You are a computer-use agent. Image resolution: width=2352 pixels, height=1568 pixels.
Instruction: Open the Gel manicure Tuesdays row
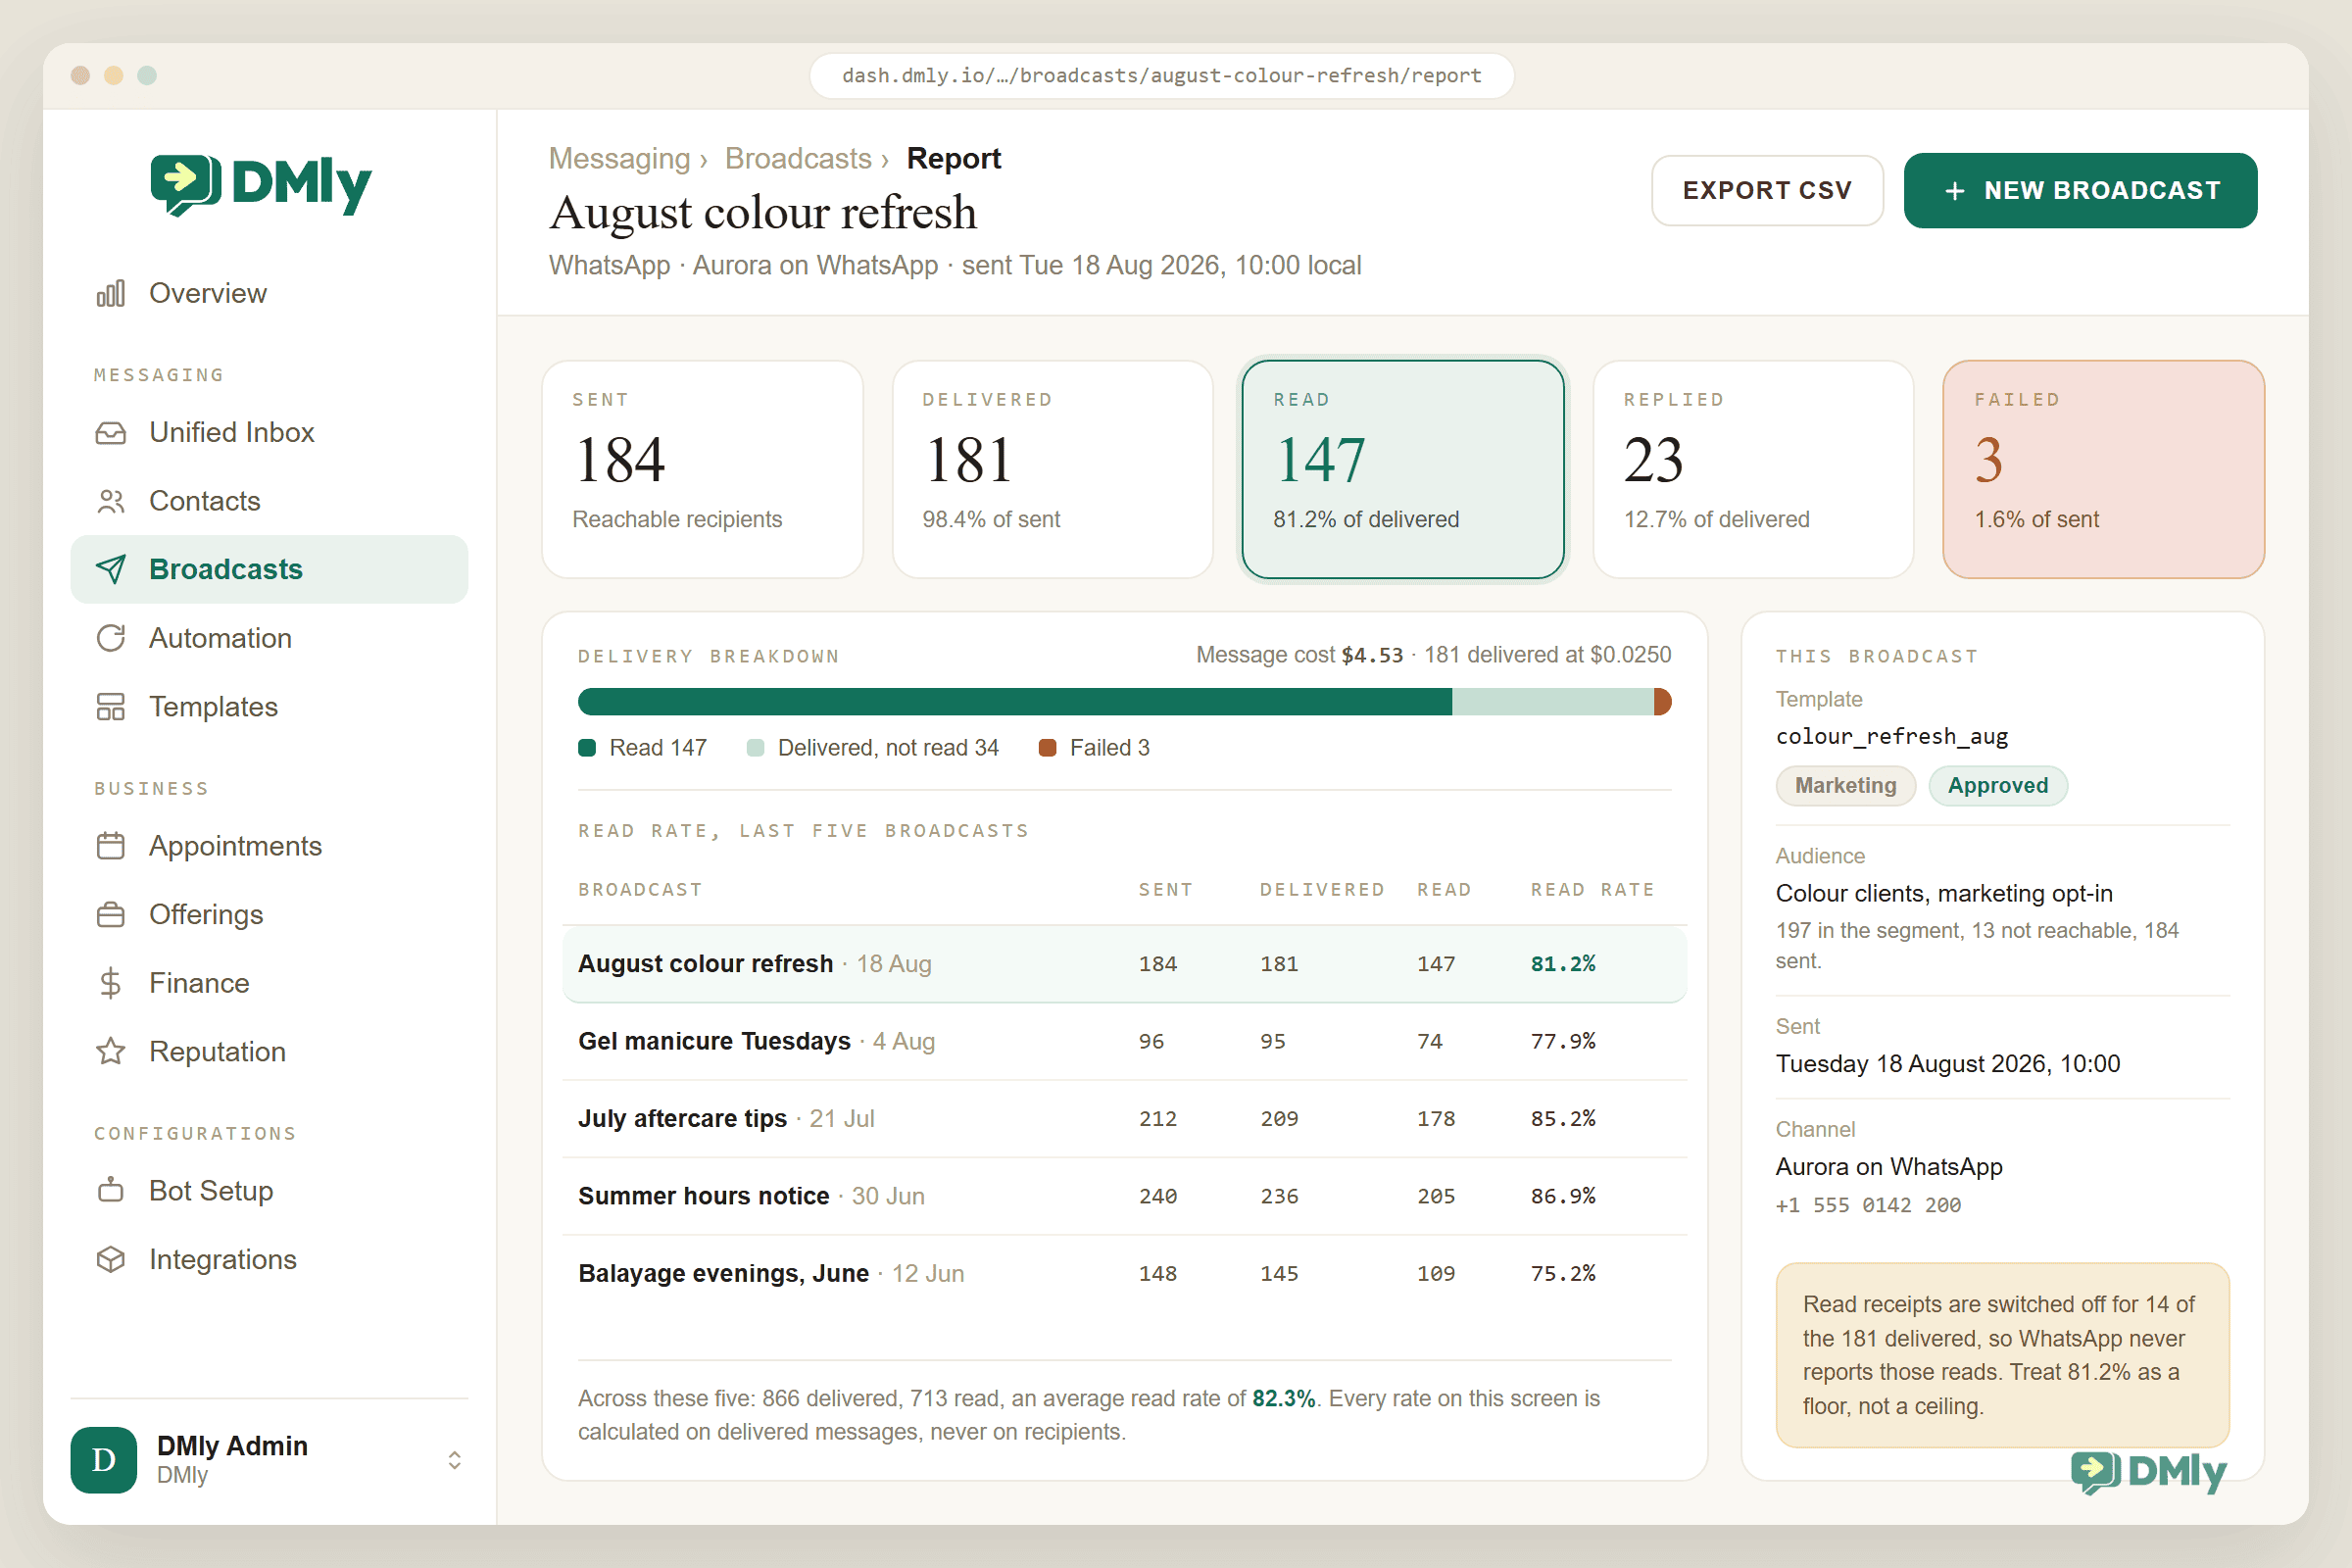(x=1125, y=1041)
